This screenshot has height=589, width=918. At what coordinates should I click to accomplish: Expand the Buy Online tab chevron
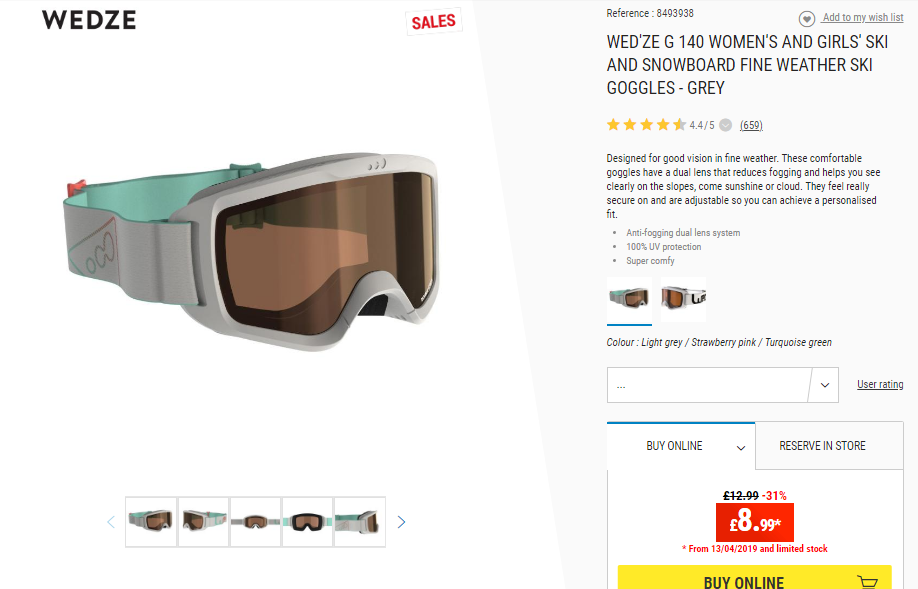(741, 448)
